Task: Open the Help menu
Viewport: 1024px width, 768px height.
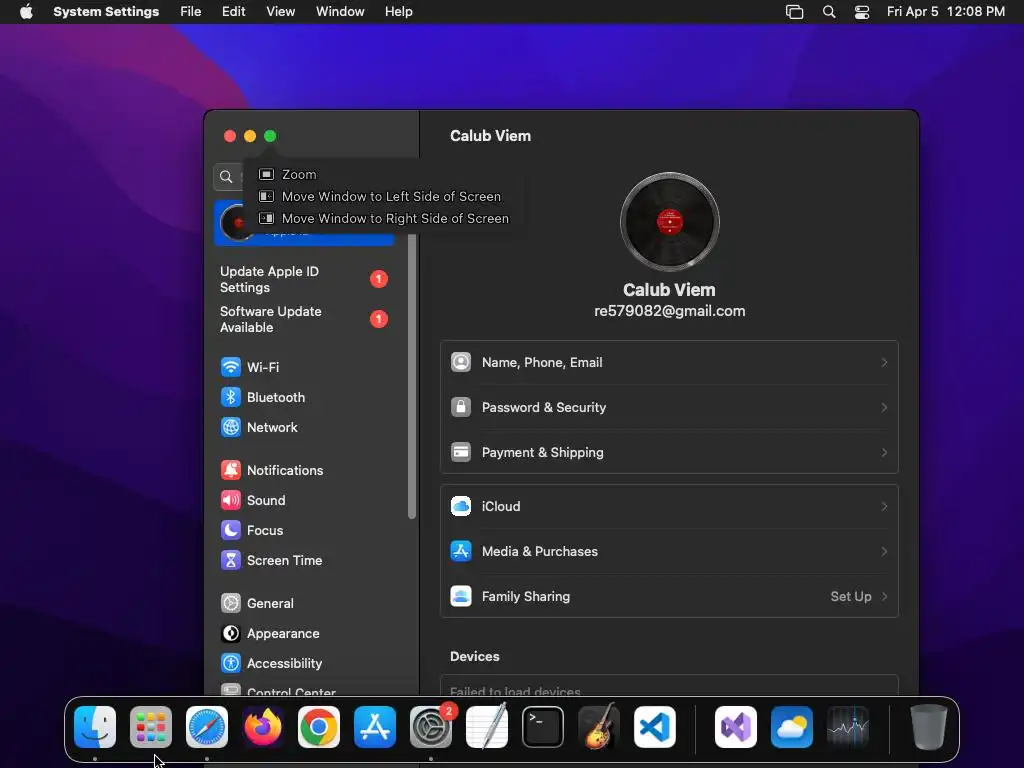Action: pos(398,12)
